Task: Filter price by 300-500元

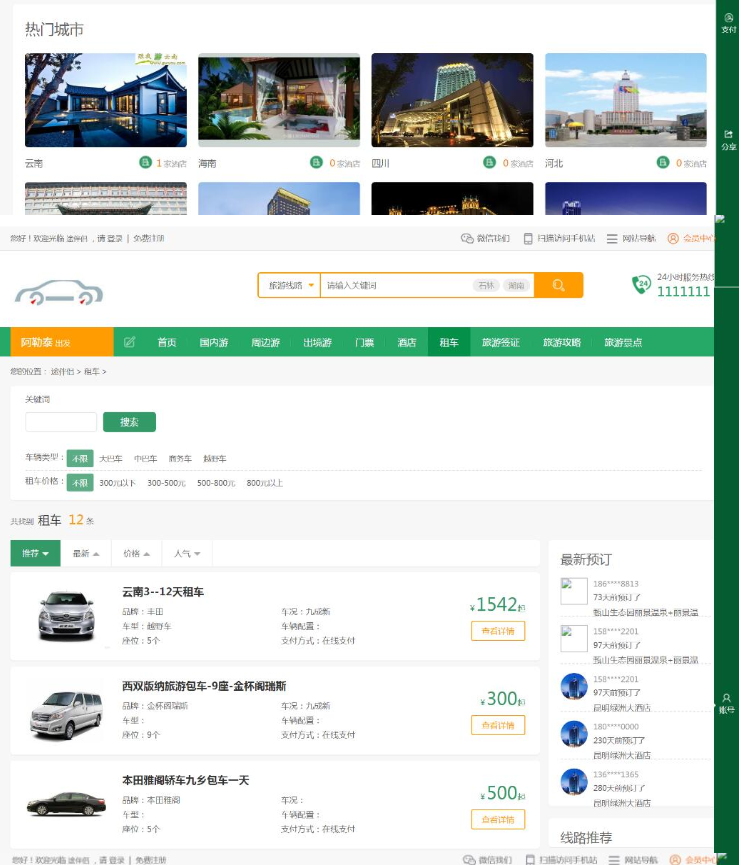Action: (166, 483)
